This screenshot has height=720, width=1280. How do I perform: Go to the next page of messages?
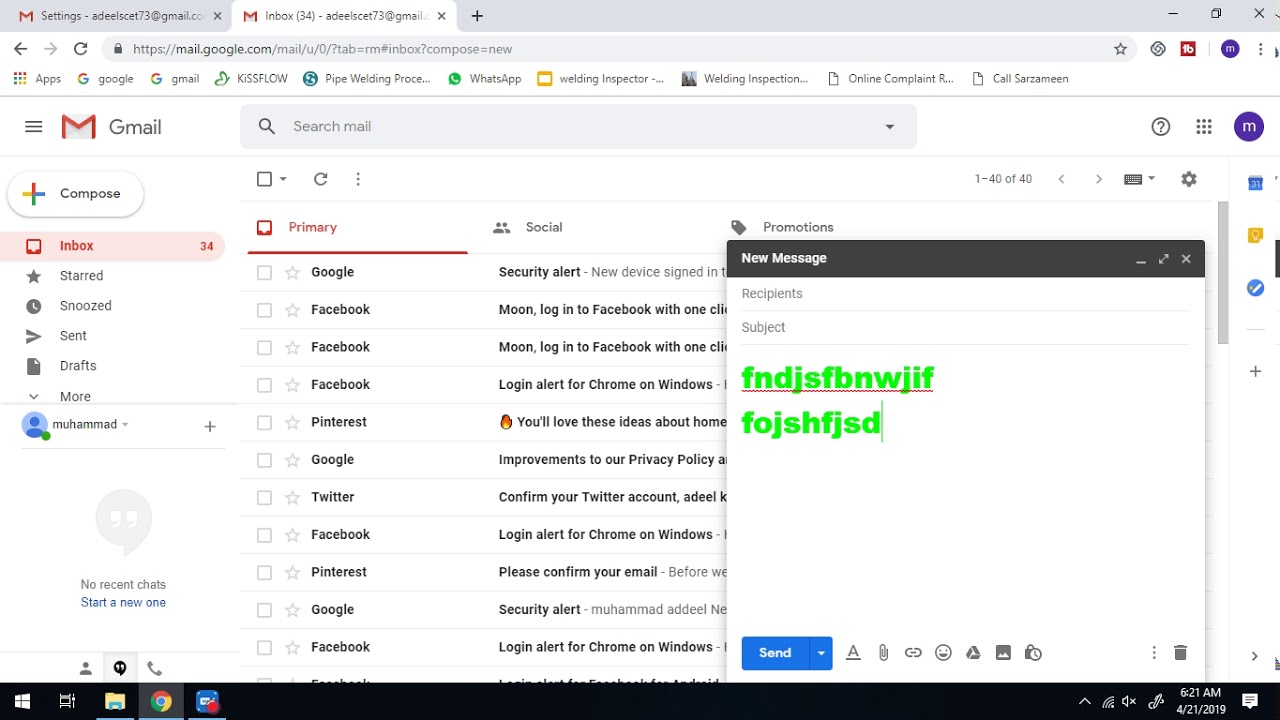coord(1099,179)
